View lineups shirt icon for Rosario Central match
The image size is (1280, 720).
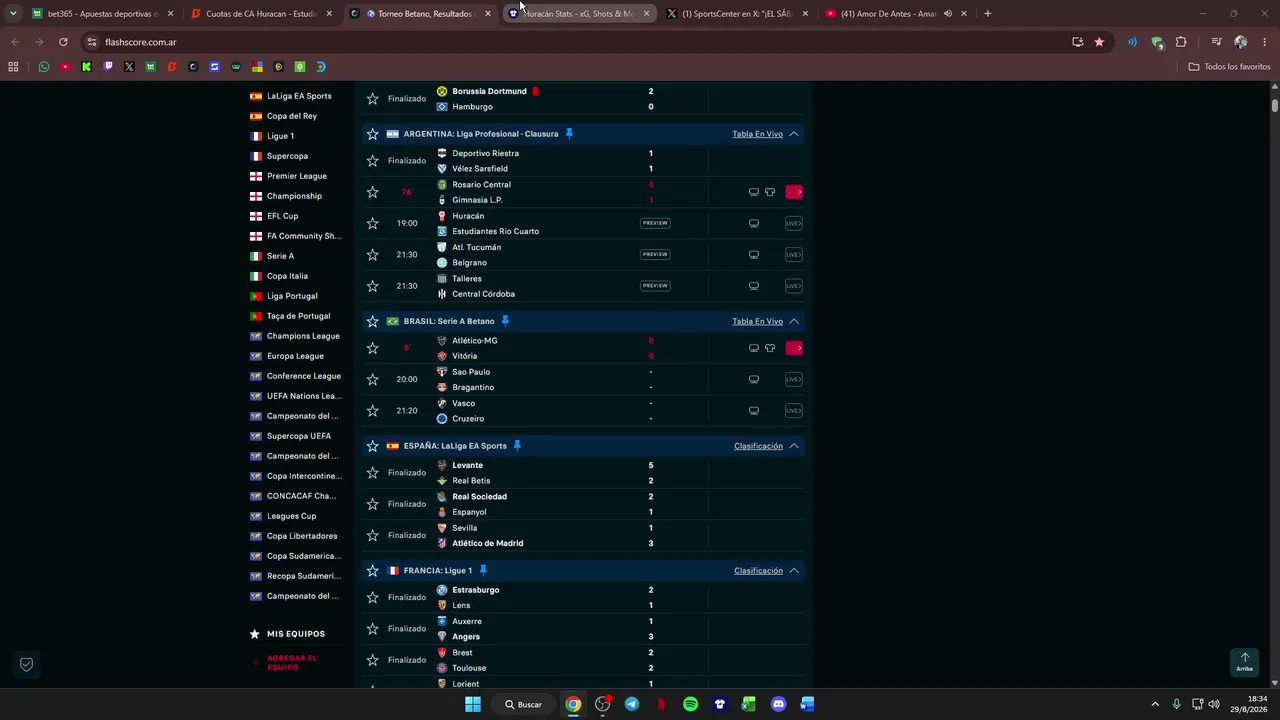(x=770, y=192)
